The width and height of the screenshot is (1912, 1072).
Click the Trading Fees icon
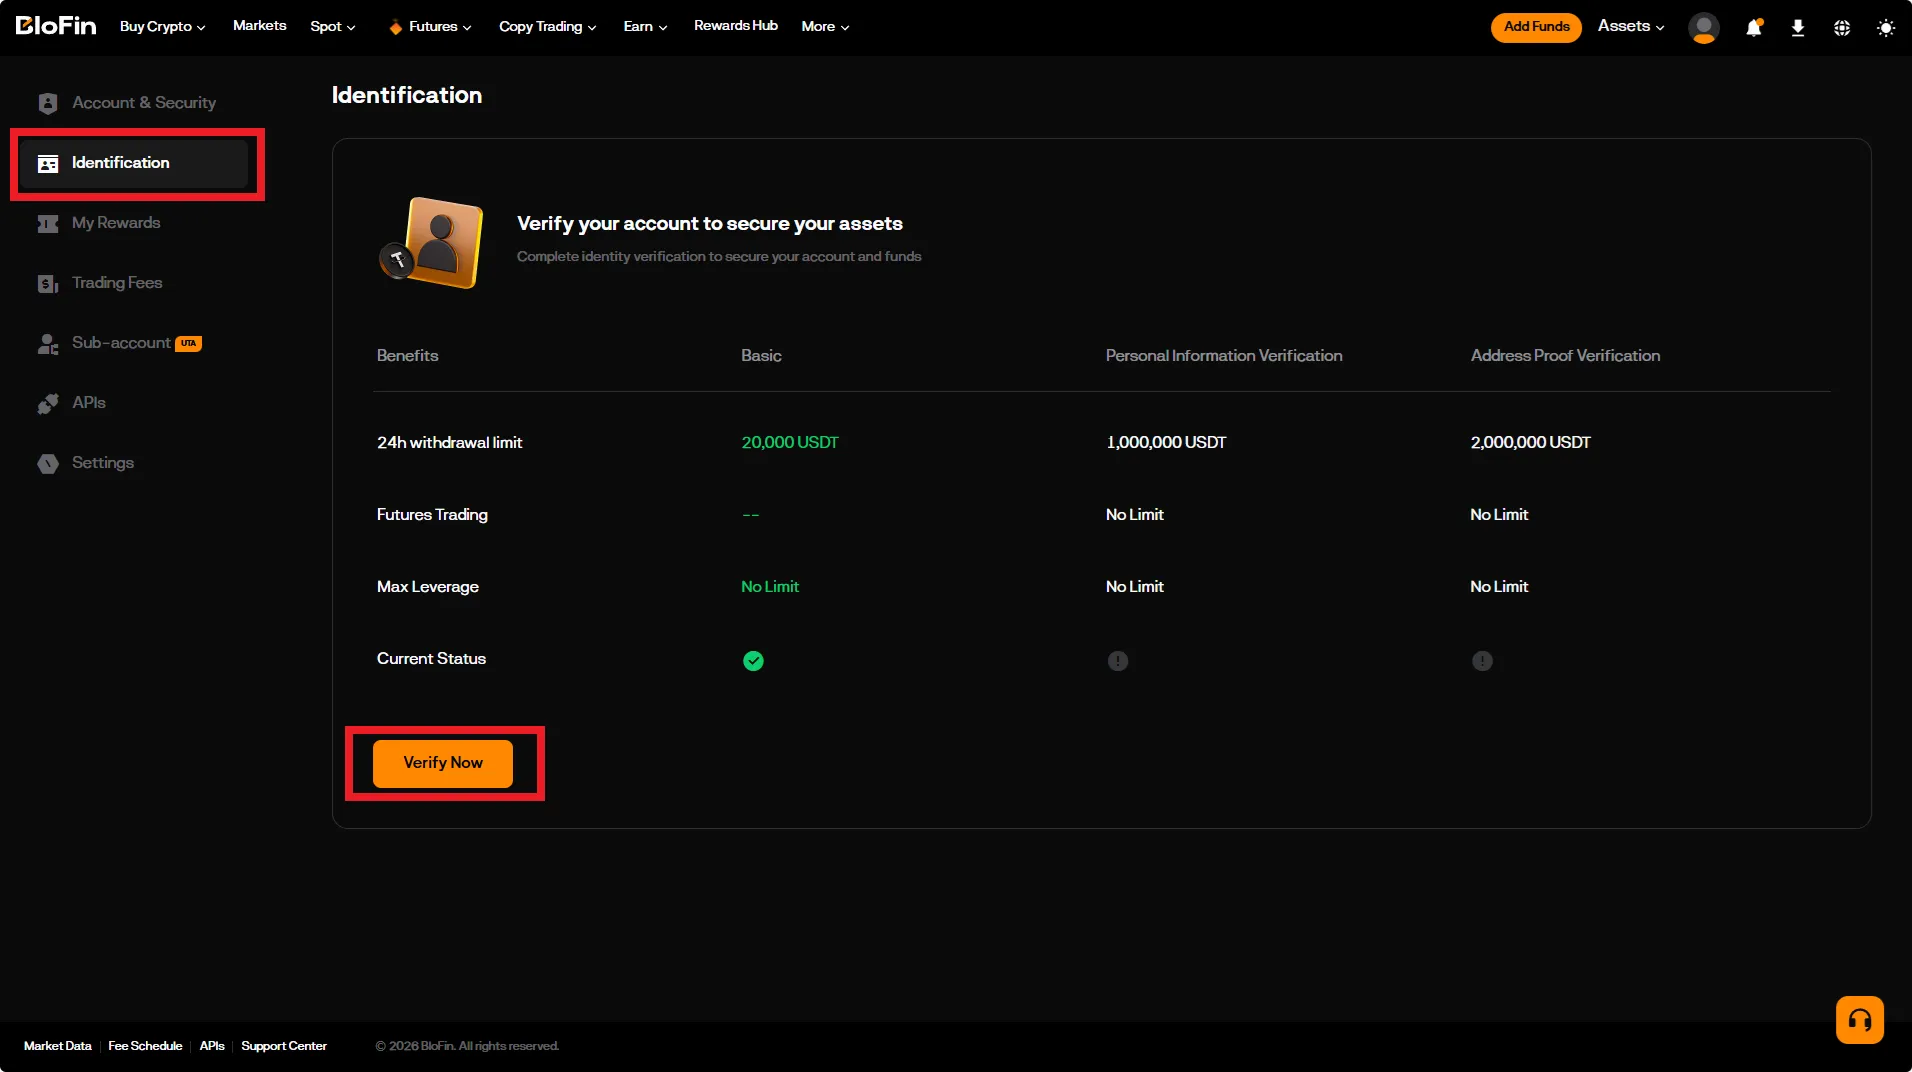48,283
